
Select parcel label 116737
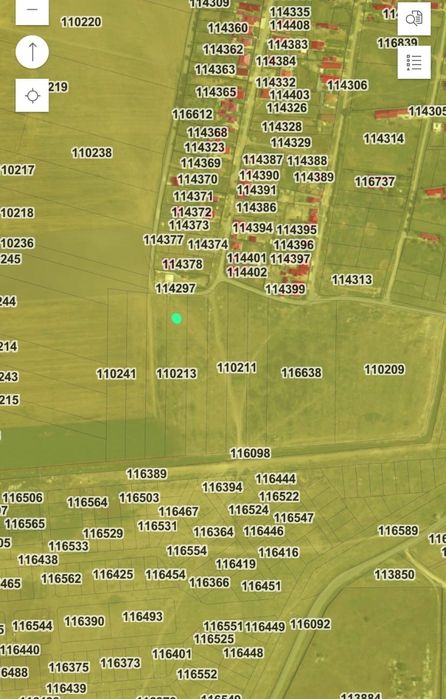coord(375,182)
